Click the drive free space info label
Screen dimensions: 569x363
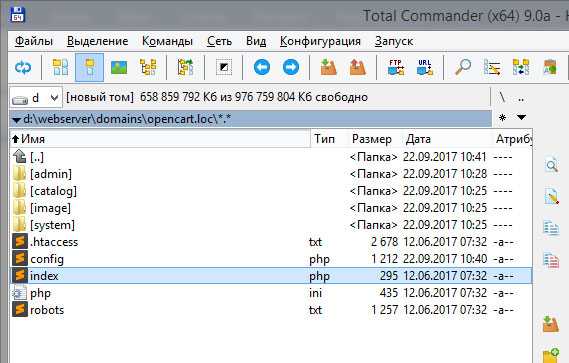tap(217, 97)
